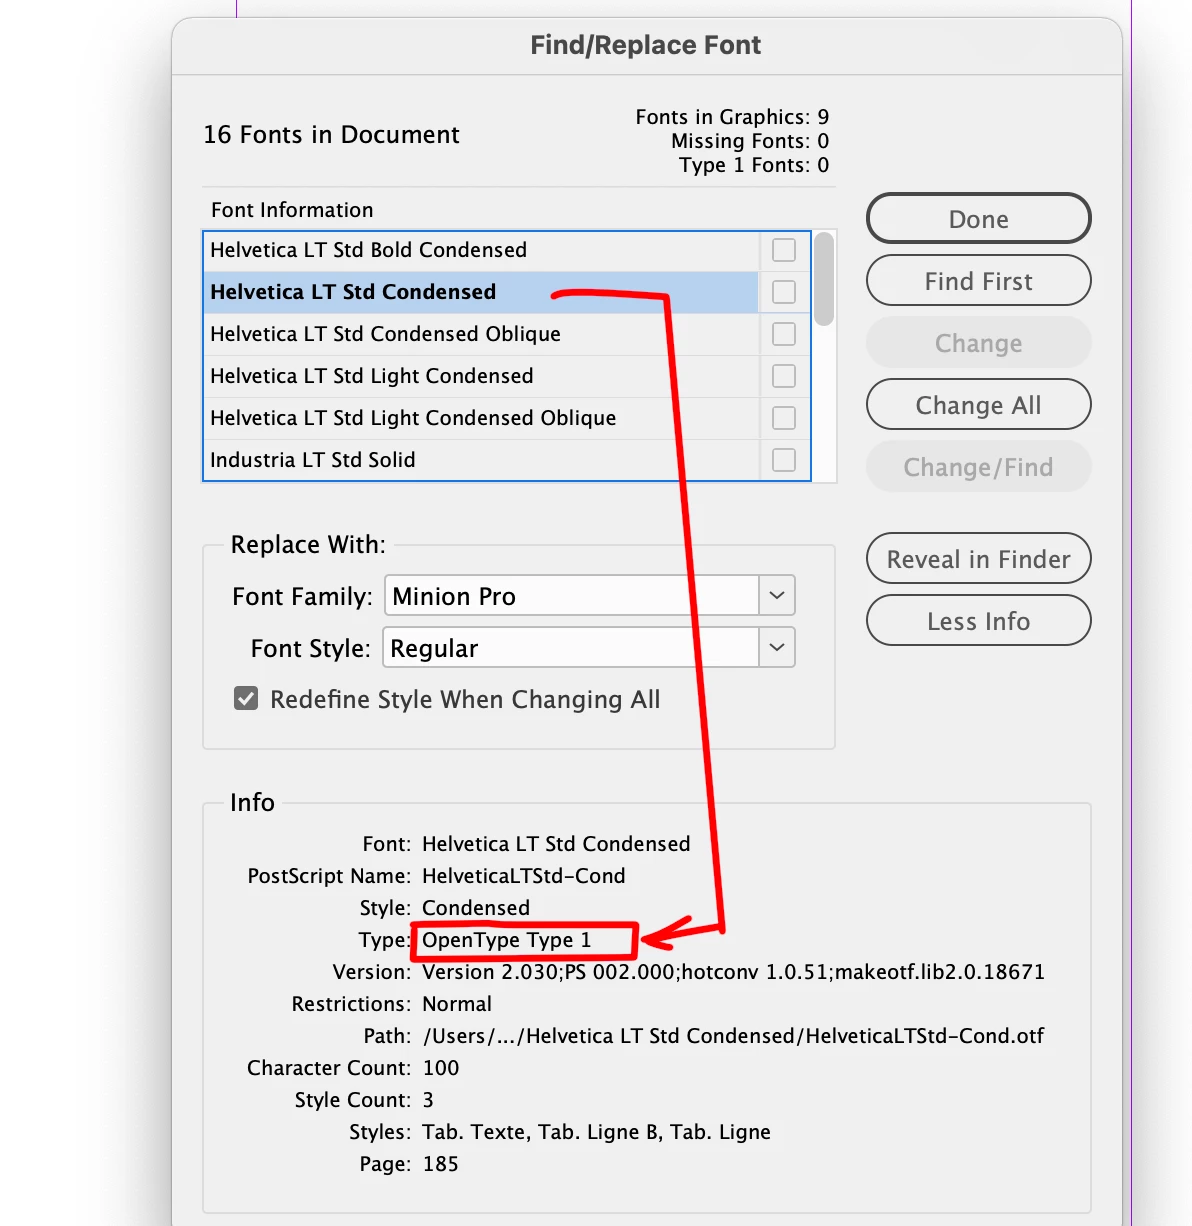Click the font path ending in HelveticaLTStd-Cond.otf
The width and height of the screenshot is (1192, 1226).
click(x=733, y=1036)
